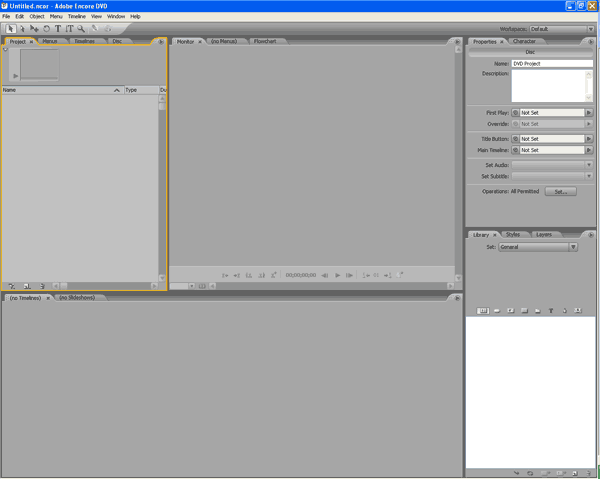The image size is (600, 479).
Task: Click the Monitor horizontal scrollbar track
Action: (331, 286)
